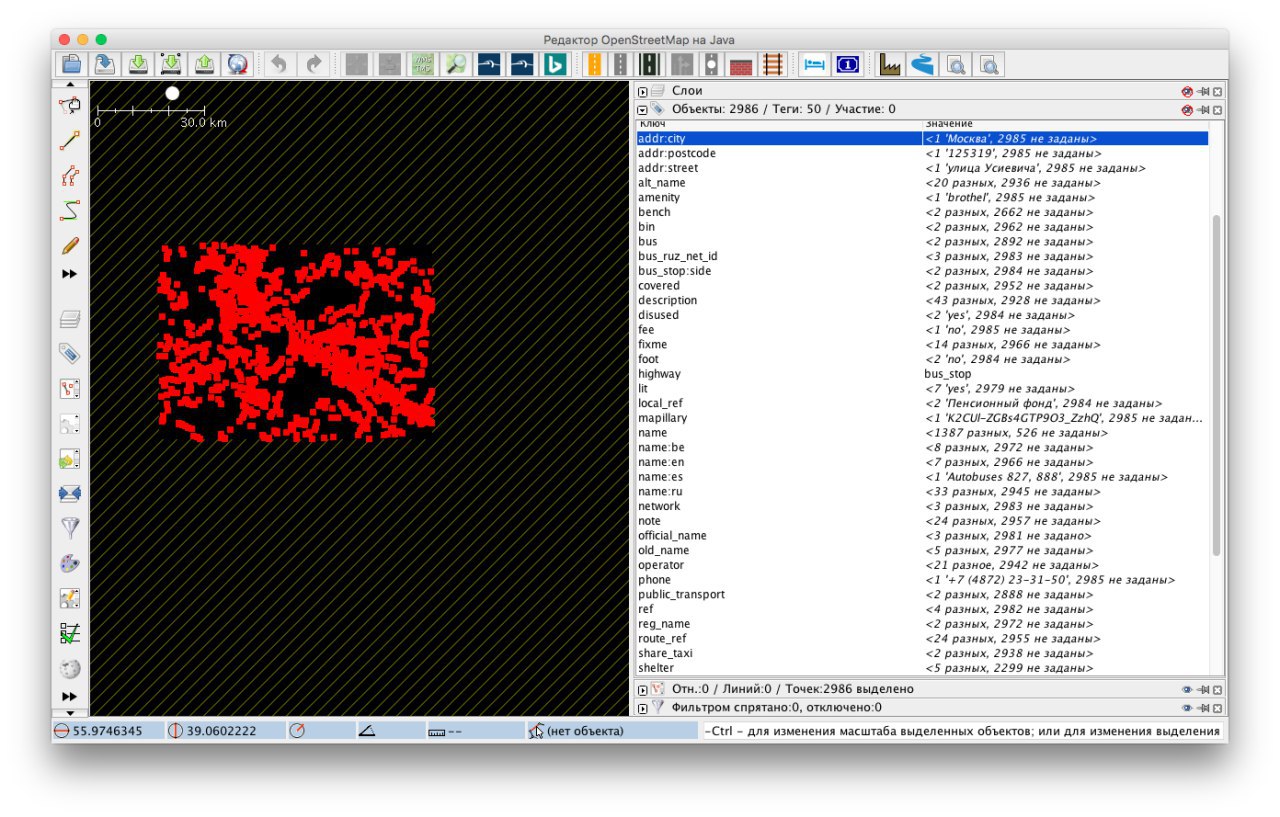
Task: Activate the Select objects tool
Action: pos(70,106)
